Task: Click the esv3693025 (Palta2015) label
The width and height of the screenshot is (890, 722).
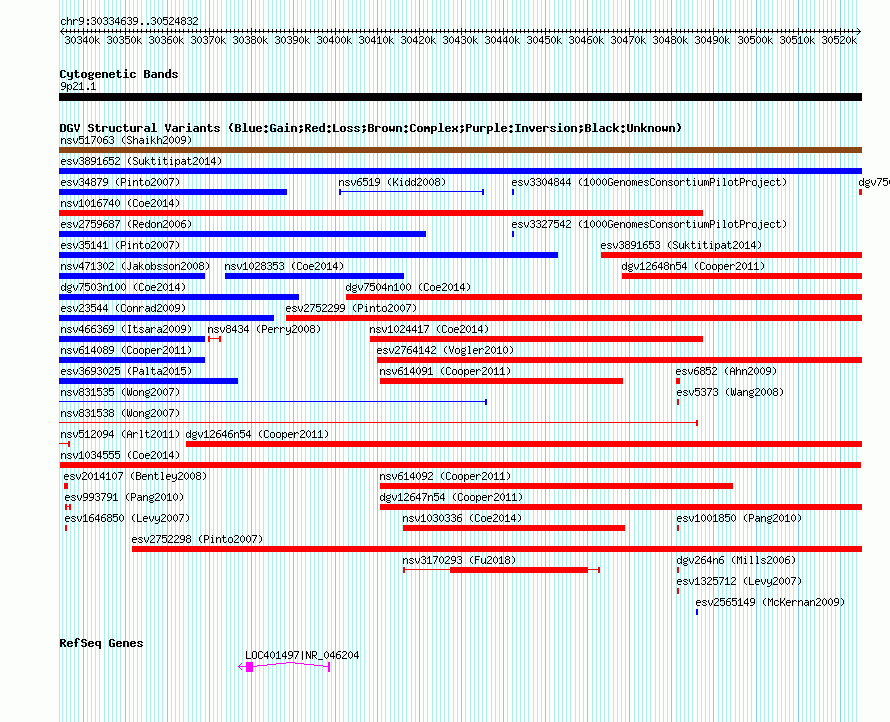Action: pyautogui.click(x=126, y=371)
